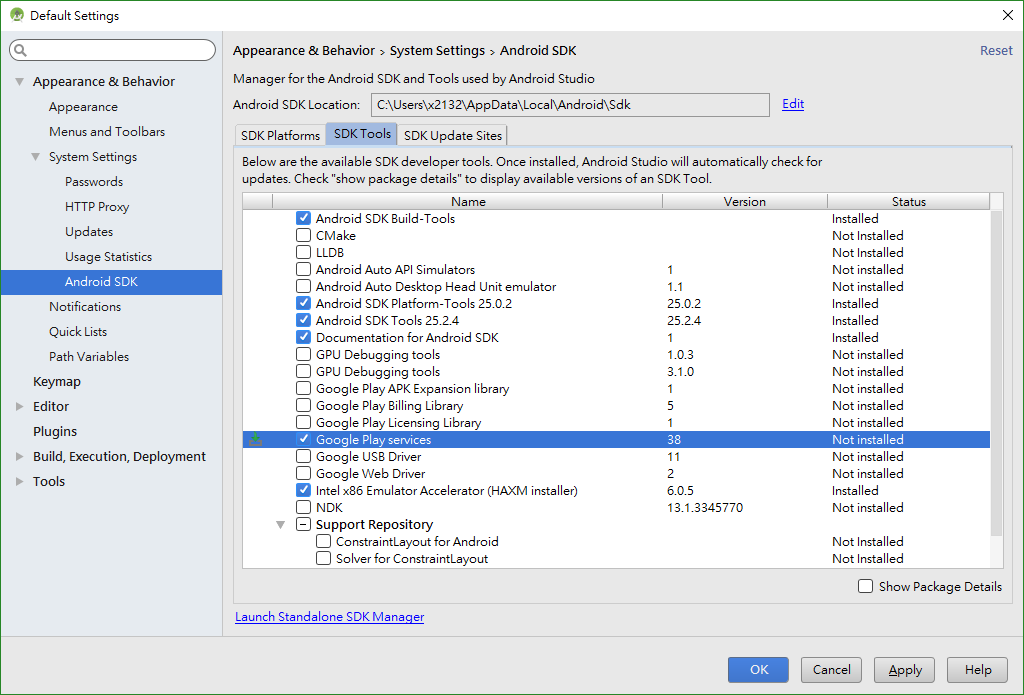Switch to the SDK Platforms tab
Viewport: 1024px width, 695px height.
tap(280, 135)
